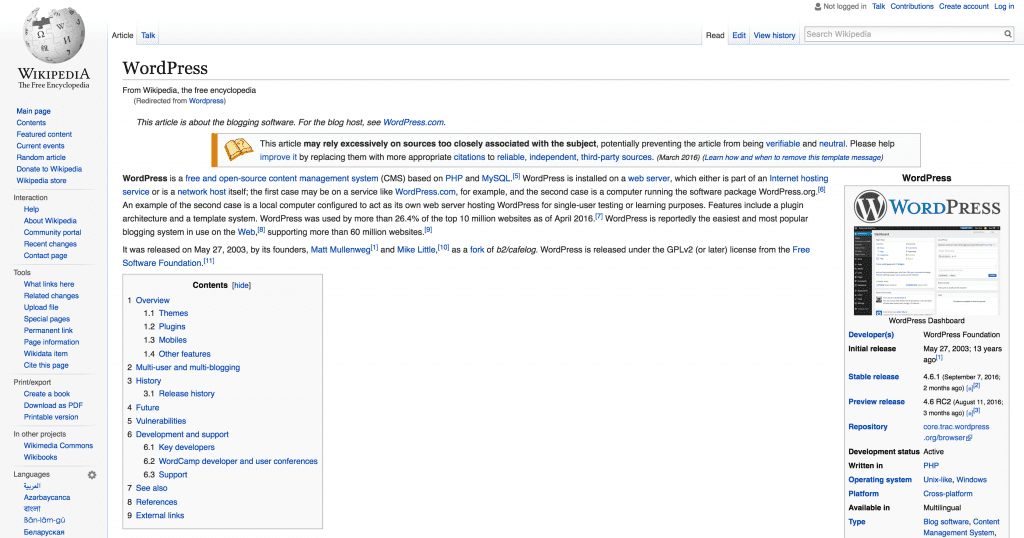Viewport: 1024px width, 538px height.
Task: Open Contributions link in top bar
Action: pyautogui.click(x=912, y=7)
